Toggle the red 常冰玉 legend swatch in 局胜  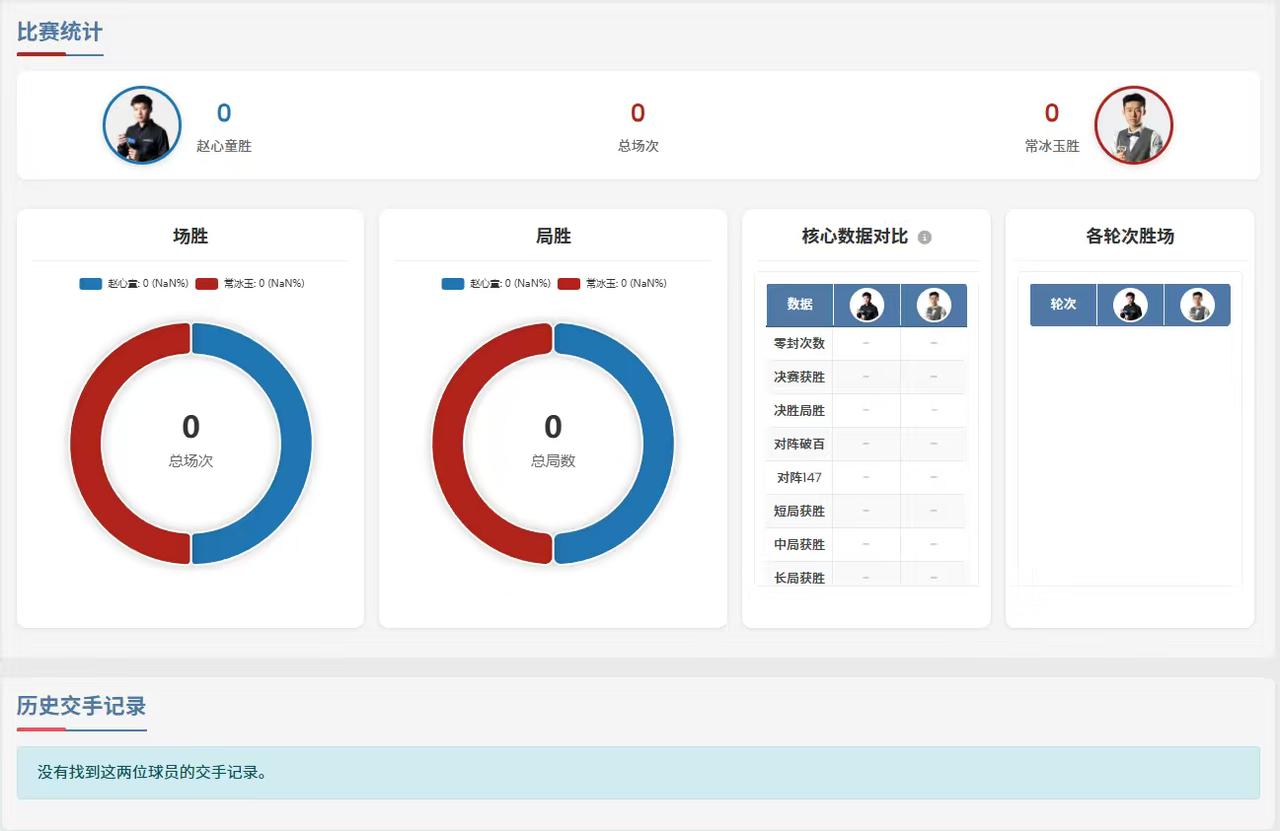pos(569,284)
